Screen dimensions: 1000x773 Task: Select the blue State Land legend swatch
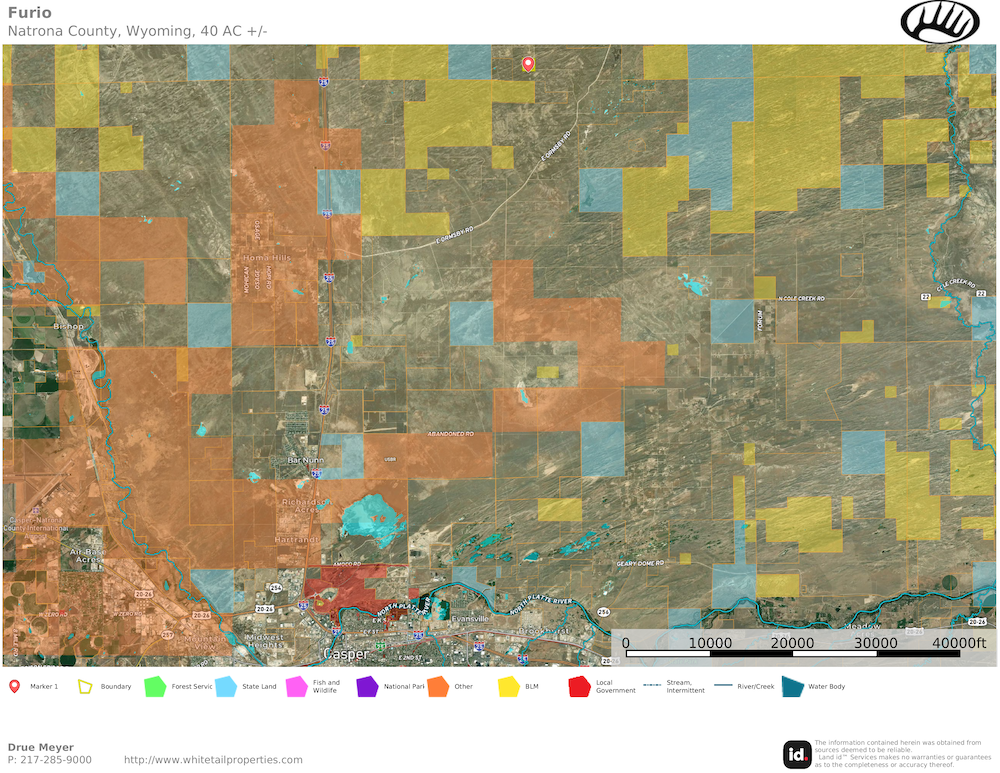pos(226,687)
